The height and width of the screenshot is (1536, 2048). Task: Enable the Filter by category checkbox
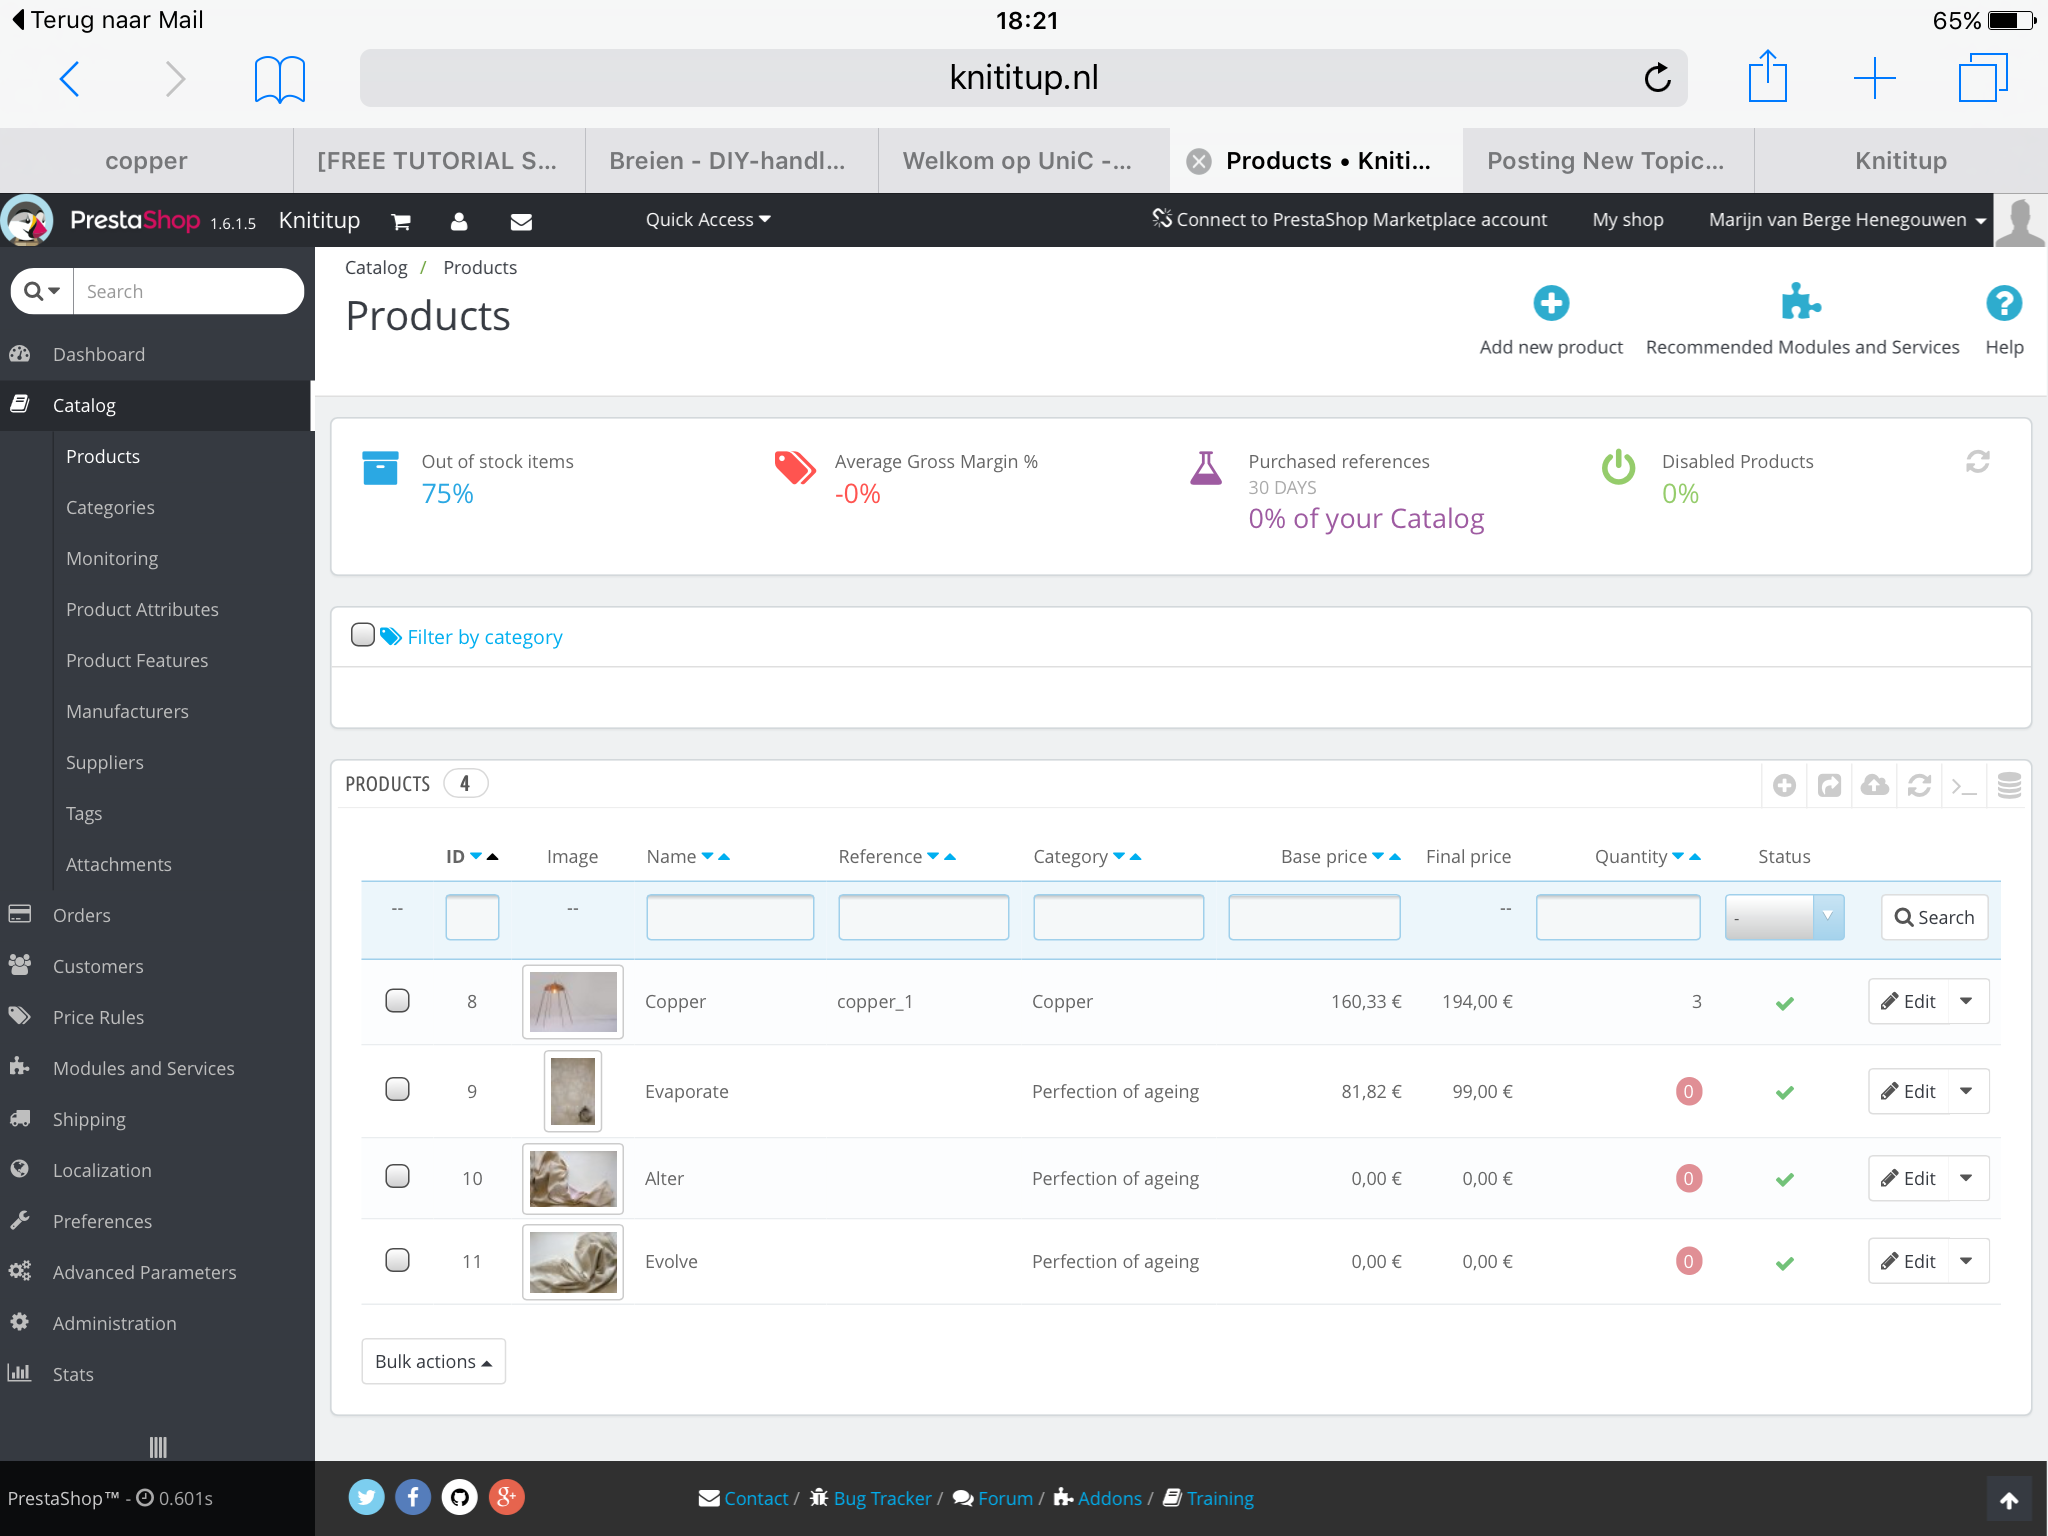coord(363,635)
